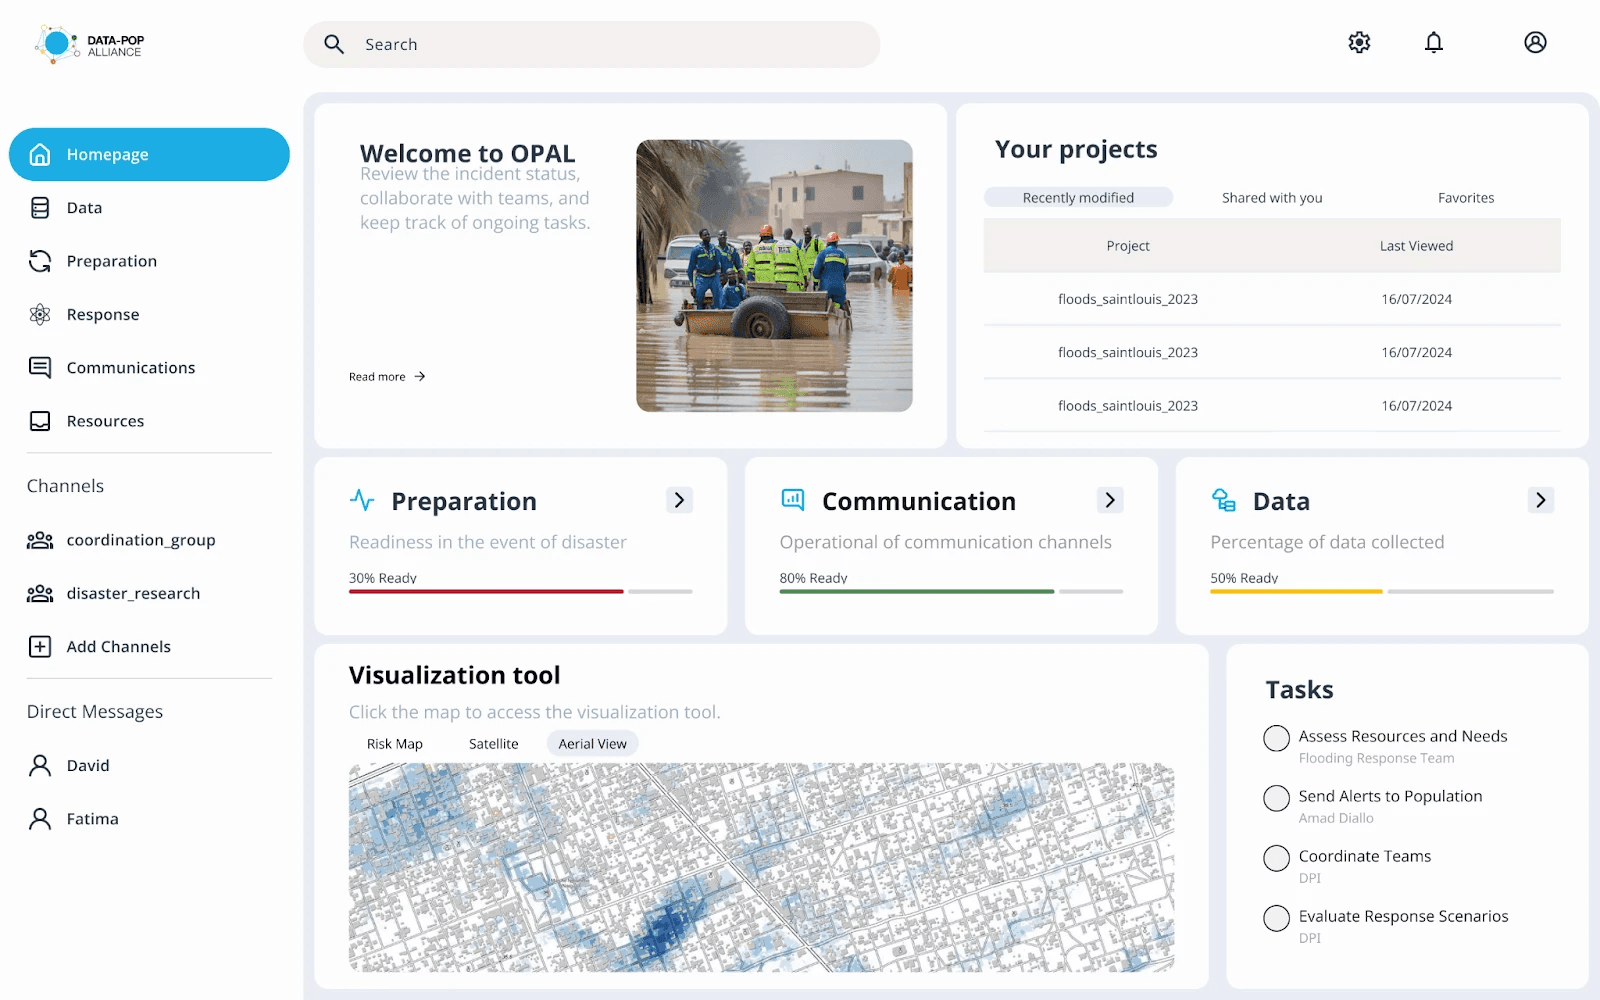Screen dimensions: 1600x1000
Task: Click the Read more link
Action: point(377,376)
